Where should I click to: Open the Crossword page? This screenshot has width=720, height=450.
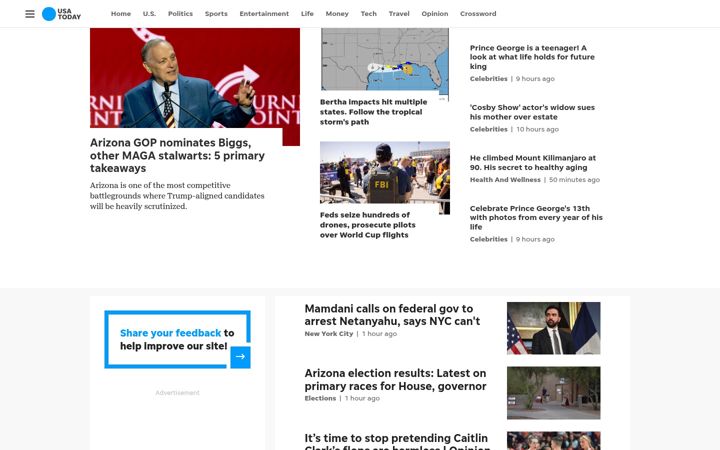click(x=478, y=14)
